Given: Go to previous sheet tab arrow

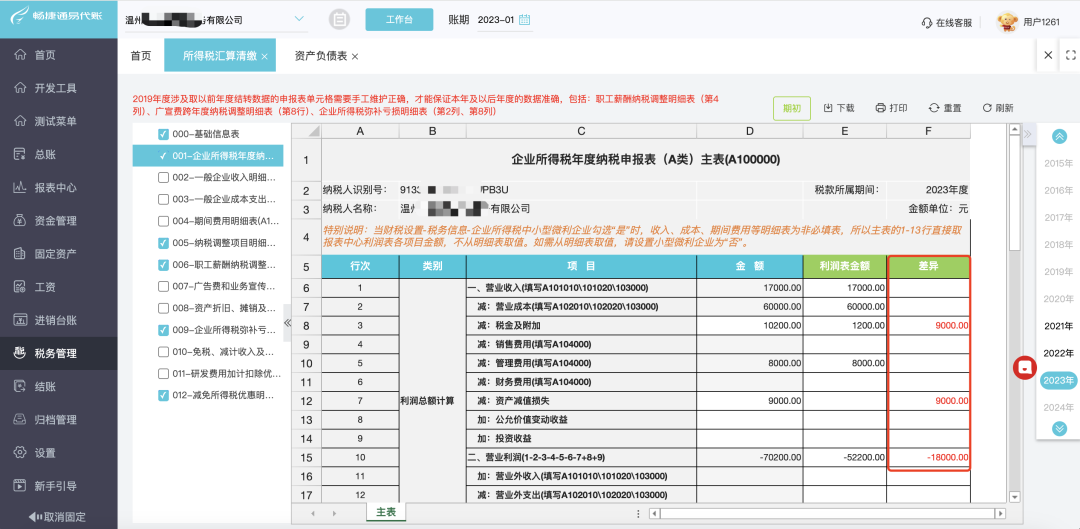Looking at the screenshot, I should tap(313, 513).
